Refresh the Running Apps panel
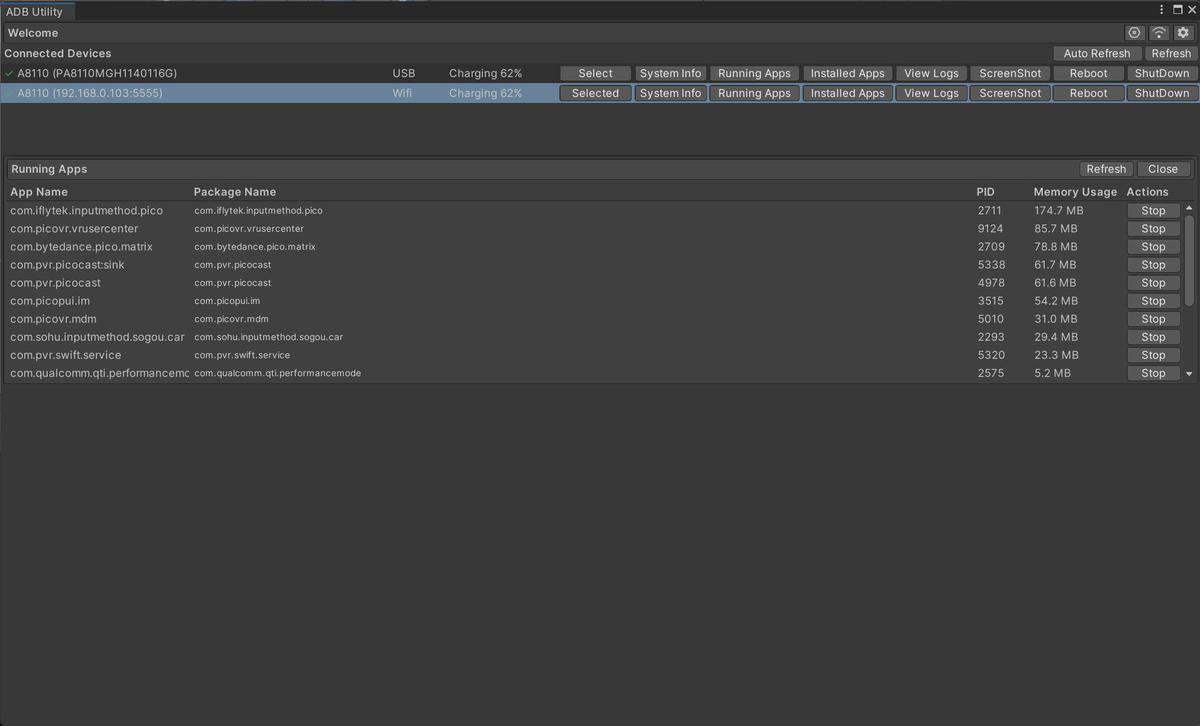Screen dimensions: 1200x726 pos(1106,169)
